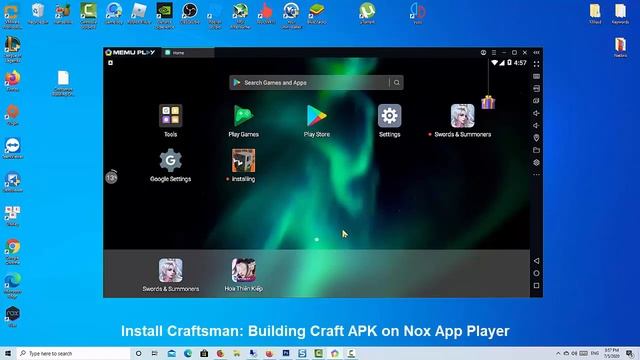Open the Nox desktop shortcut
The width and height of the screenshot is (640, 360).
pyautogui.click(x=13, y=317)
